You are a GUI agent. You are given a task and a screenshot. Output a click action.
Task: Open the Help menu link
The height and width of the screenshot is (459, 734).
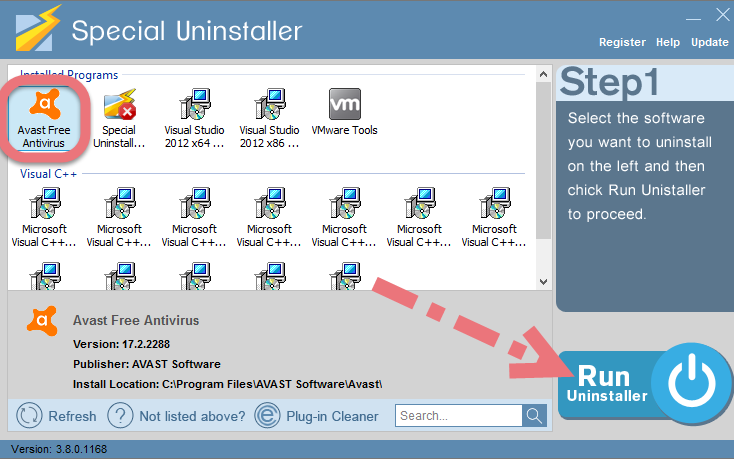pyautogui.click(x=668, y=42)
